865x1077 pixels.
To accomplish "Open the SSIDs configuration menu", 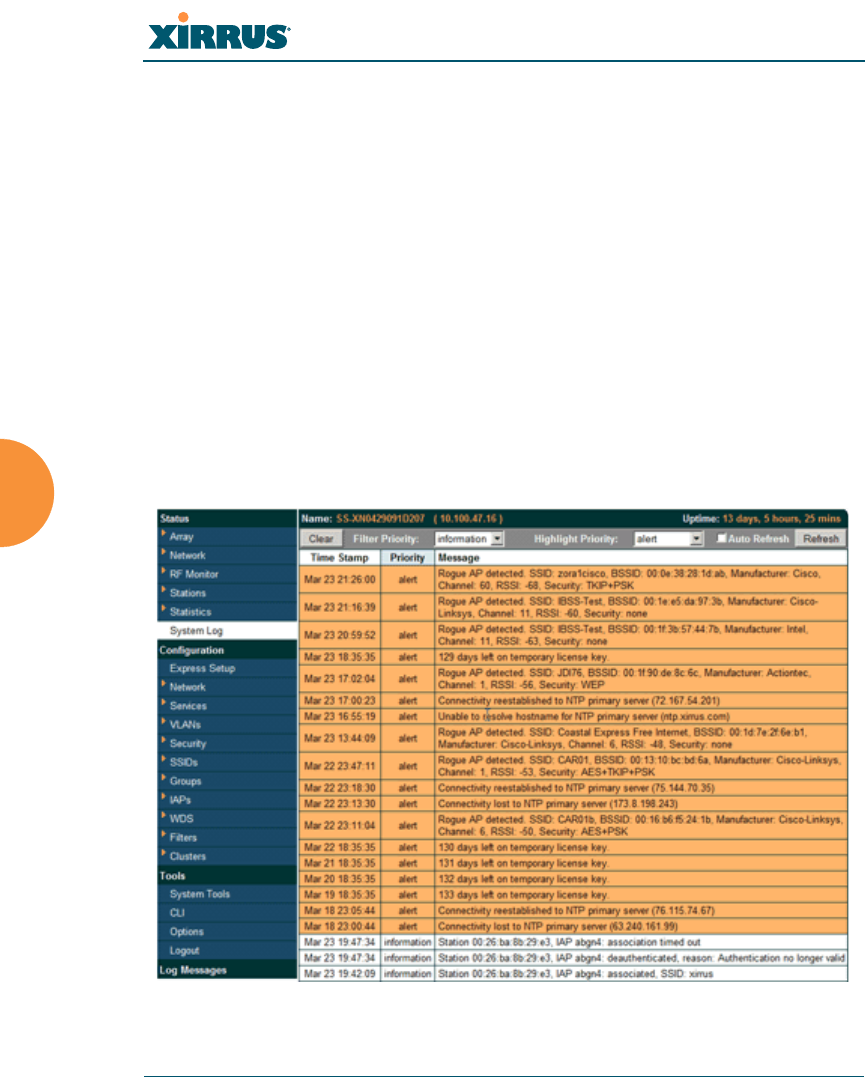I will click(x=183, y=762).
